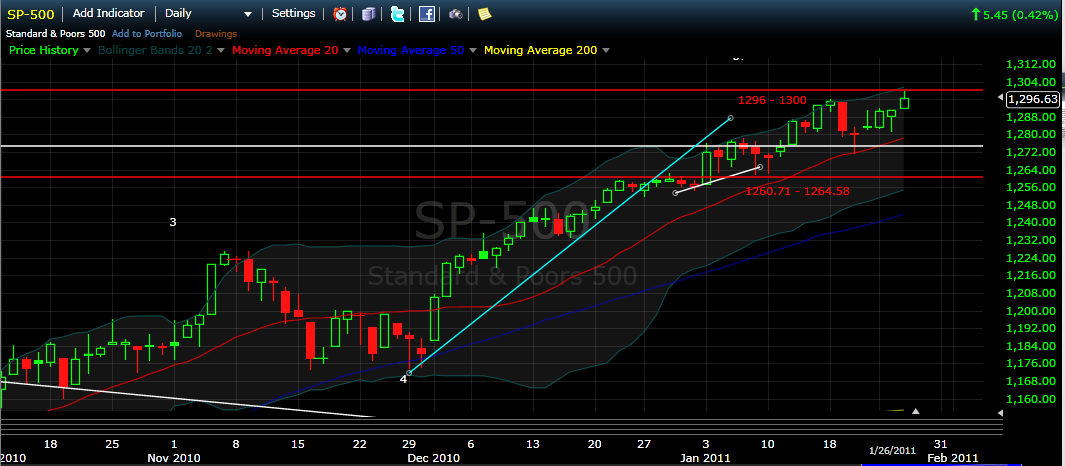Click the left-pointing triangle below 1,160.00
1065x466 pixels.
[999, 412]
